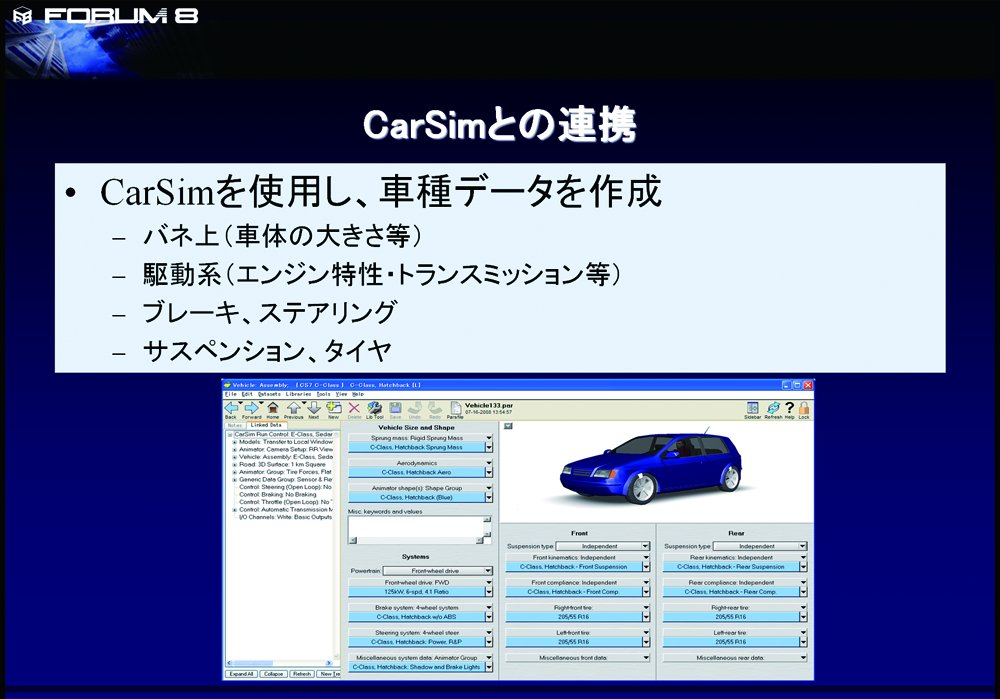This screenshot has height=699, width=1000.
Task: Open the Edit menu
Action: click(247, 394)
